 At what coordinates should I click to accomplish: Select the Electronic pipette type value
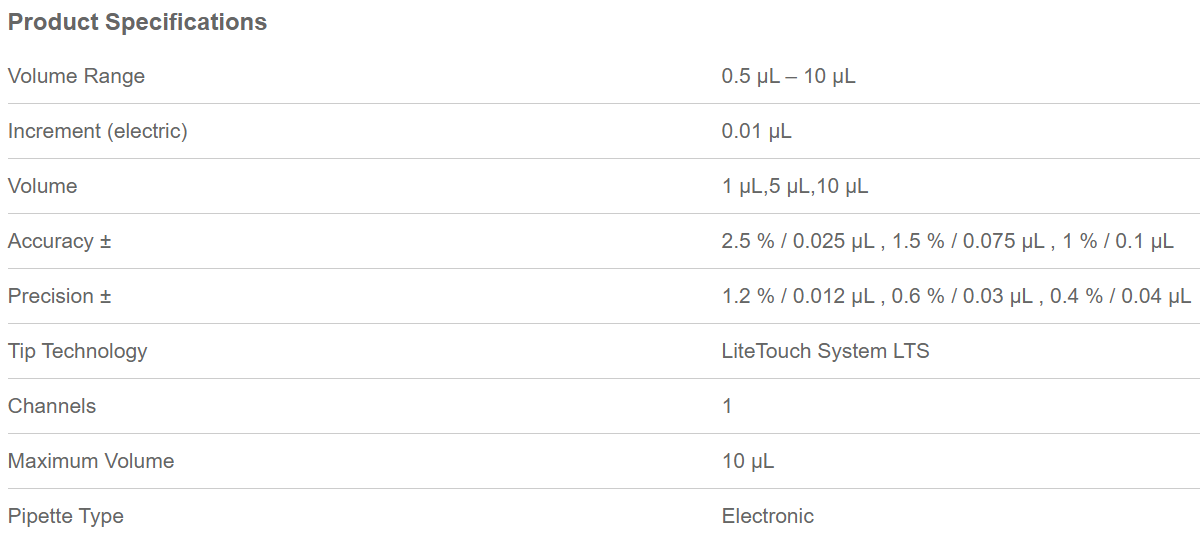pos(767,516)
